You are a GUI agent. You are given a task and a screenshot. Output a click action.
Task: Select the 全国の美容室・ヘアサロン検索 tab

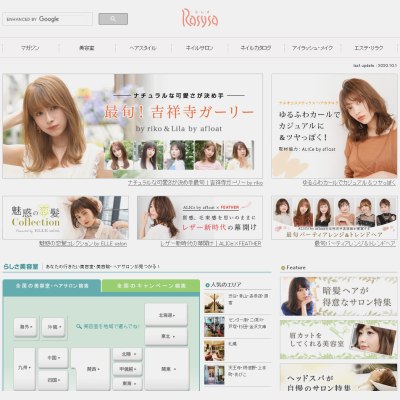(x=52, y=286)
